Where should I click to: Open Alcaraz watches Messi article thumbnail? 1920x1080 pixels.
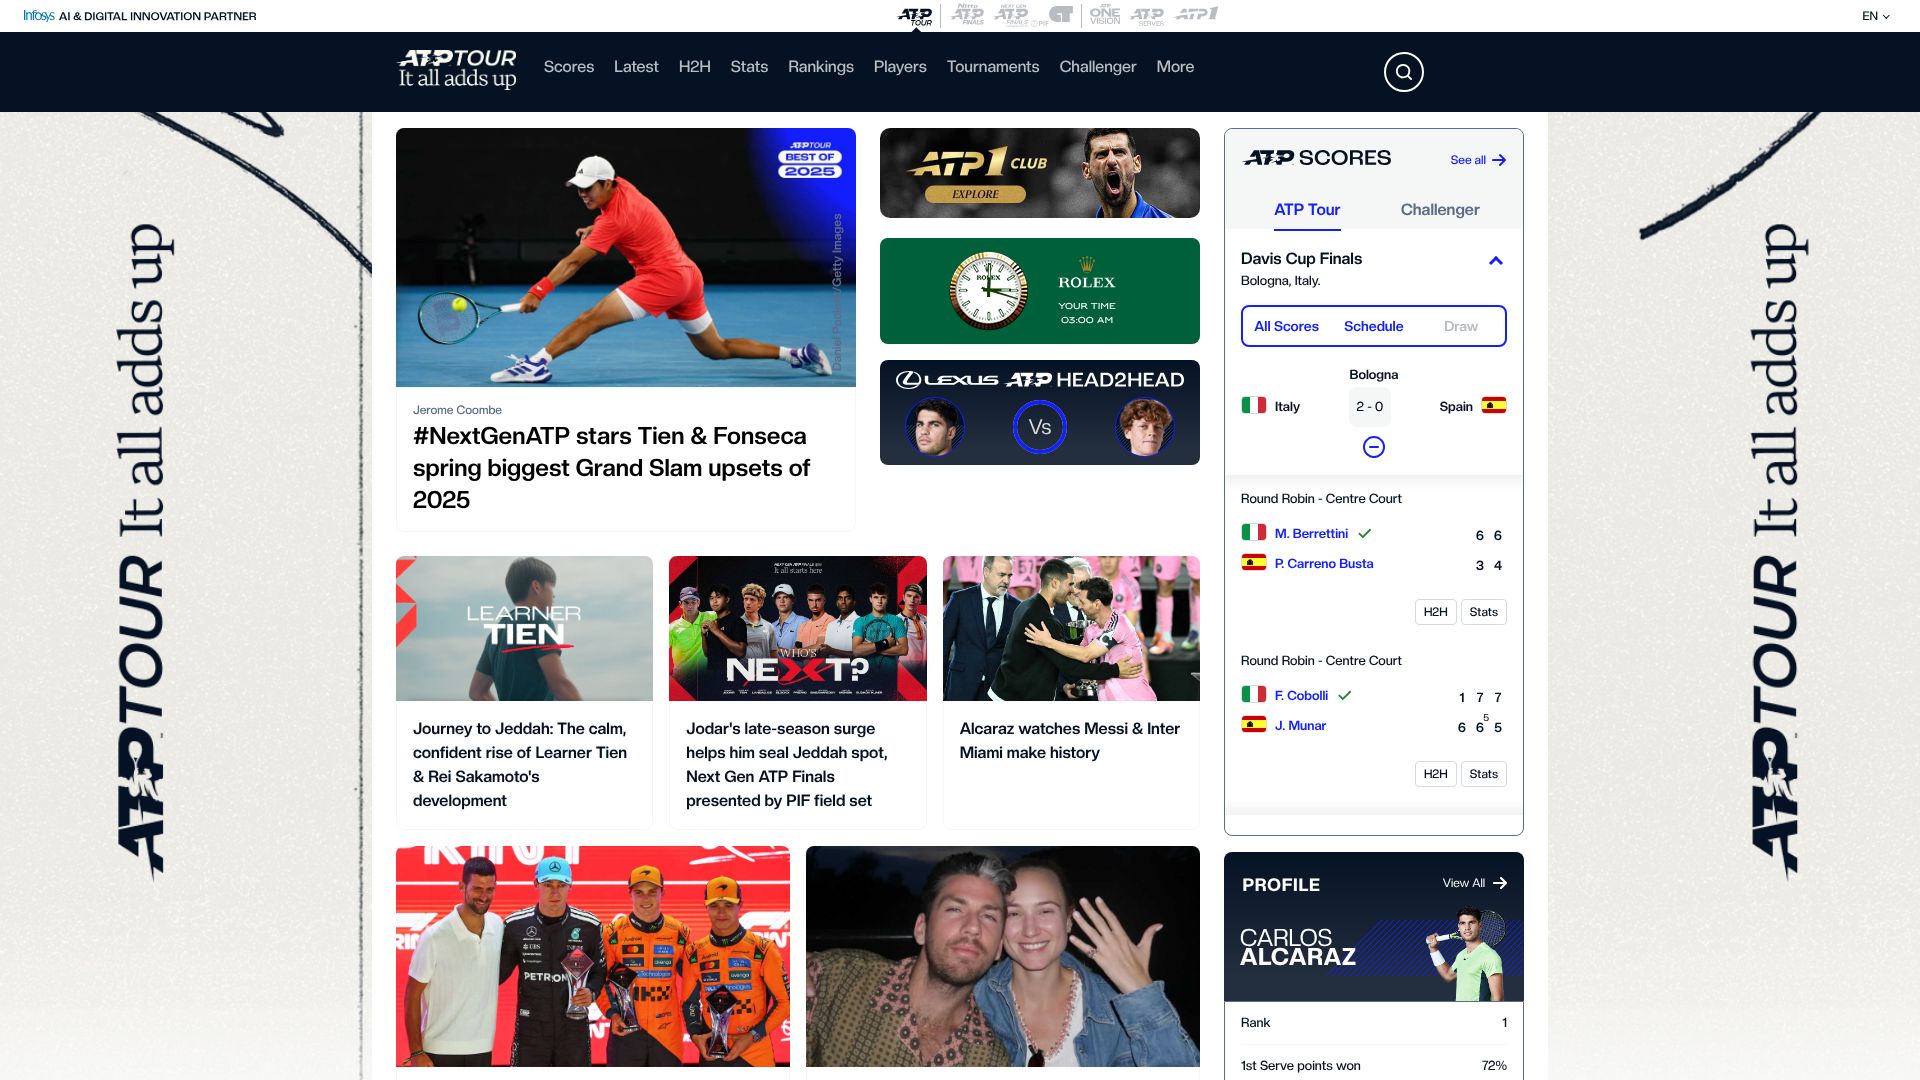1070,628
